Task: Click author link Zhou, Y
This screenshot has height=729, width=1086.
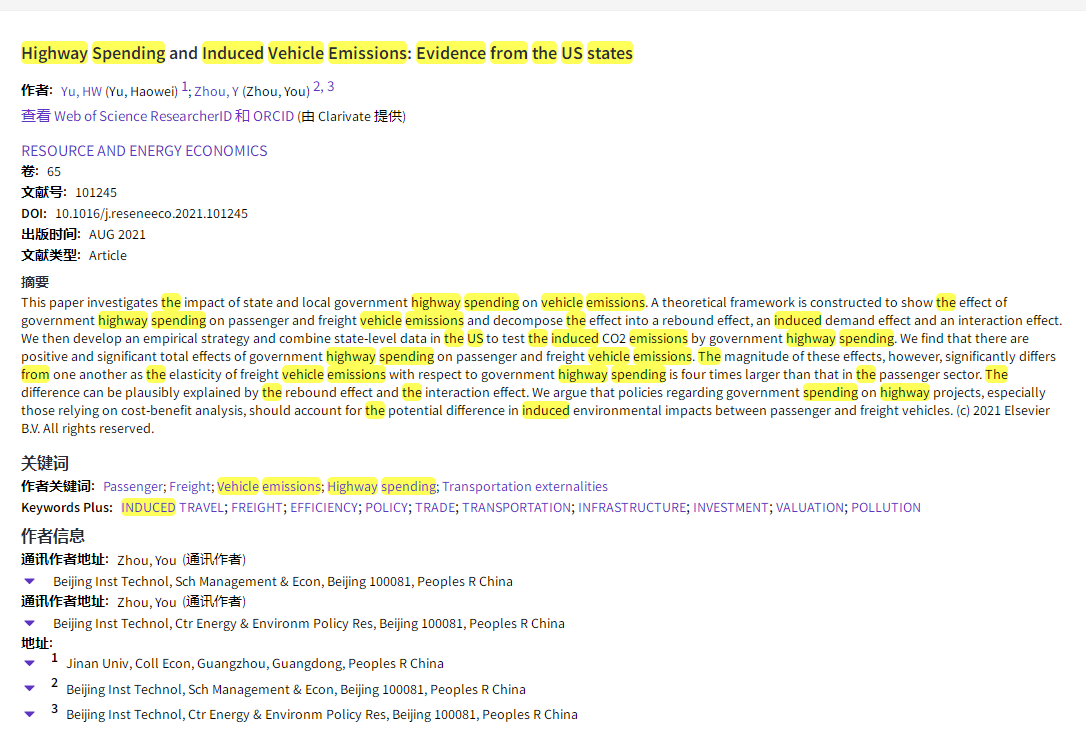Action: click(x=217, y=90)
